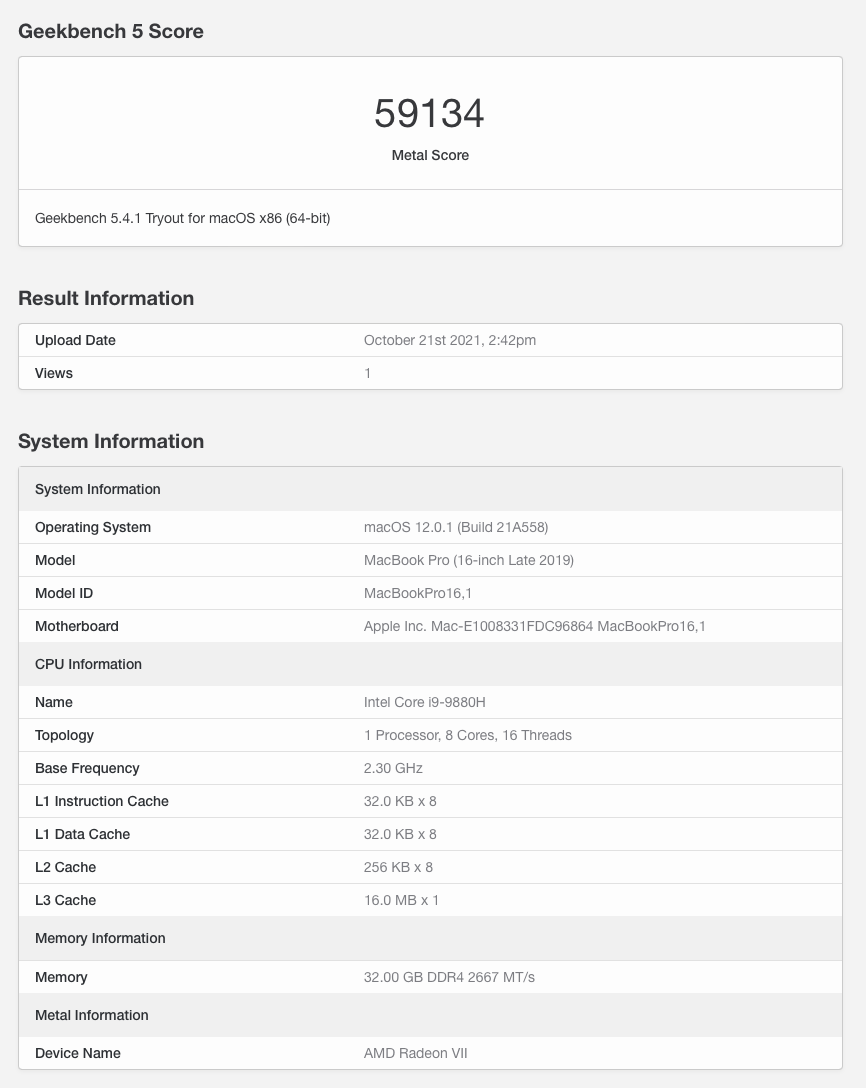
Task: Click 'MacBook Pro (16-inch Late 2019)' value
Action: pos(468,560)
